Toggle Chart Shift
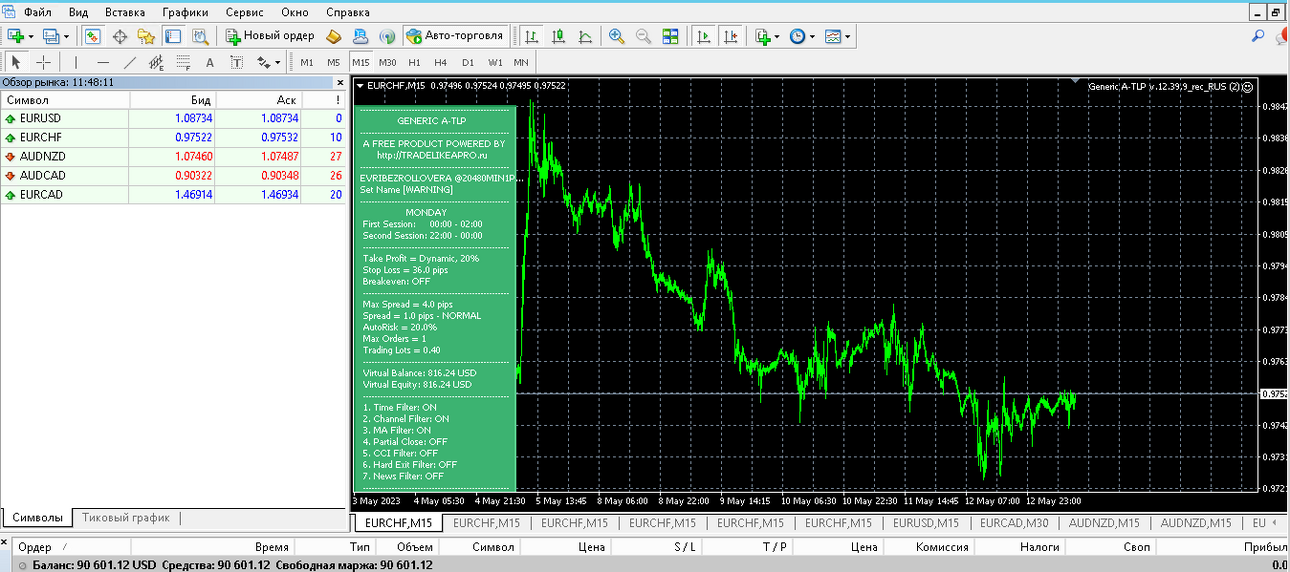Screen dimensions: 1290x572 point(731,36)
